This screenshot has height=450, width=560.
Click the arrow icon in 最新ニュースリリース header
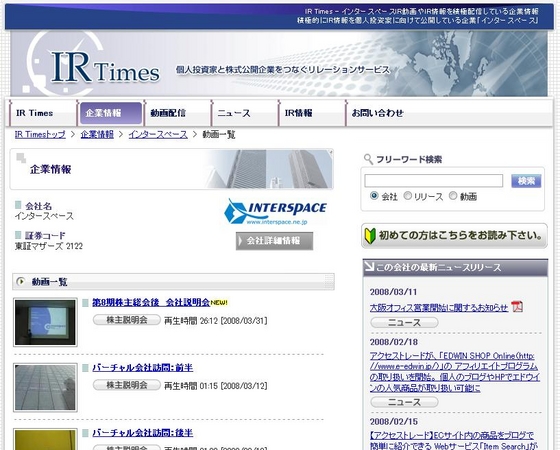[x=369, y=267]
